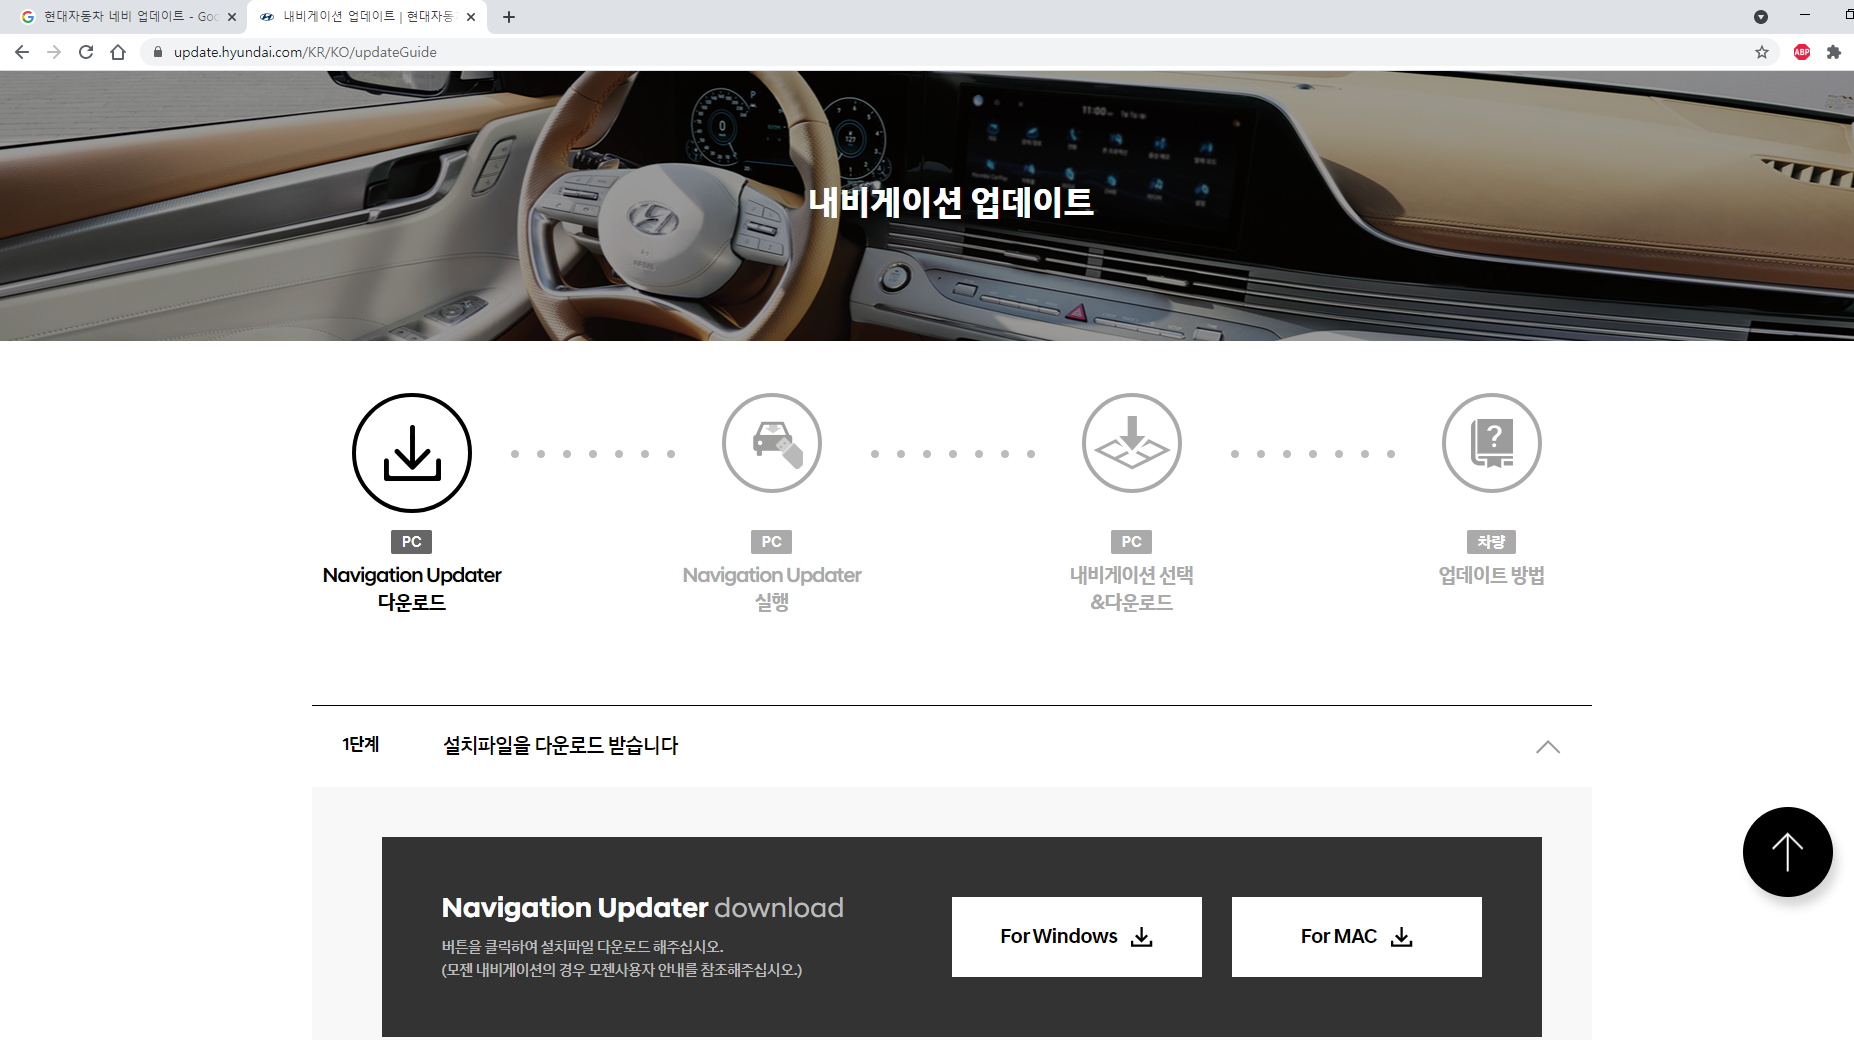Reload the page with refresh icon
Screen dimensions: 1854x1040
86,52
